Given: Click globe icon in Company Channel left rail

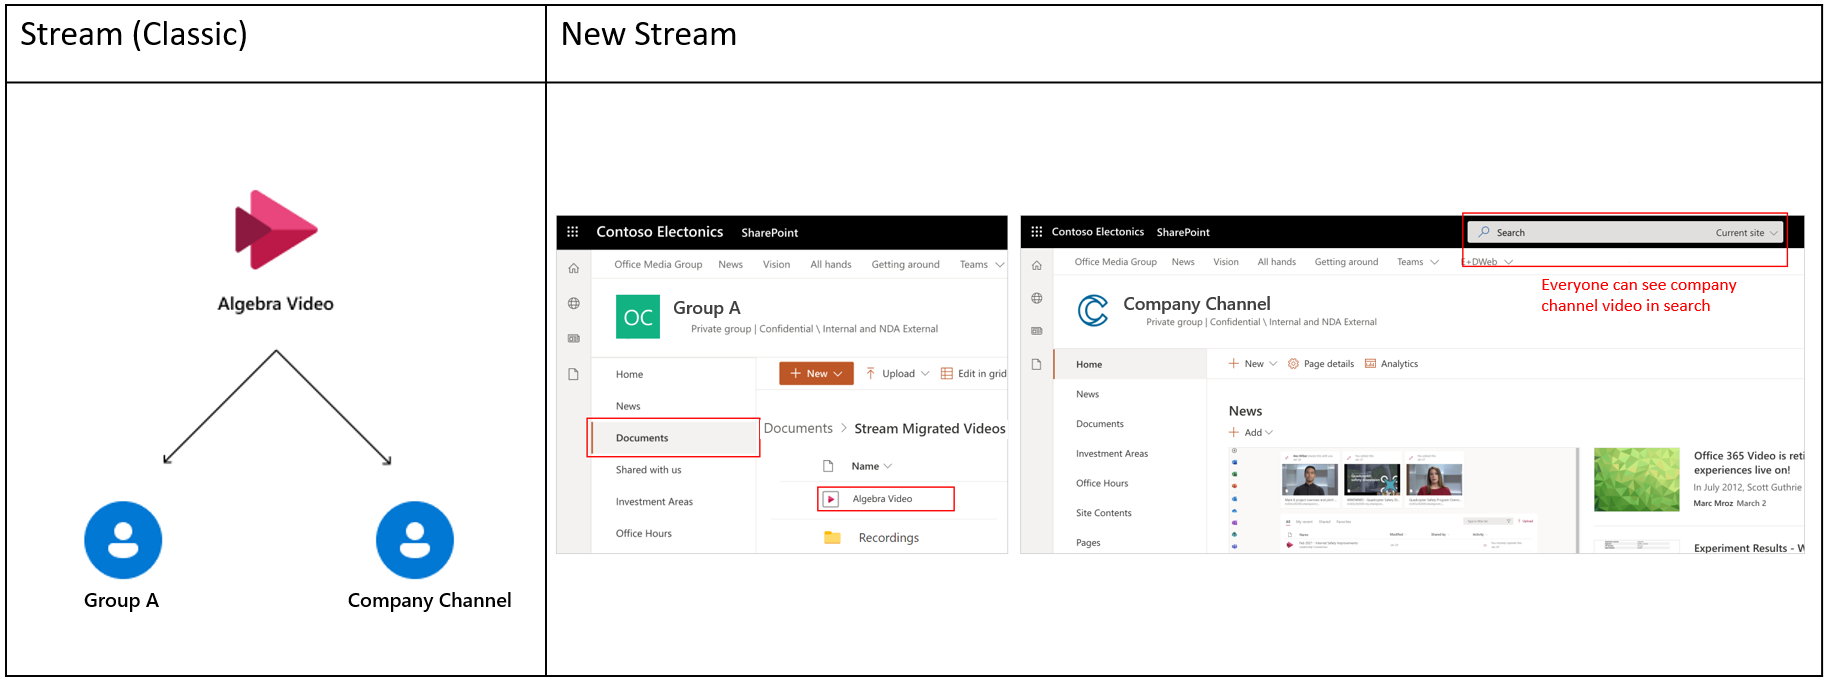Looking at the screenshot, I should [x=1037, y=298].
